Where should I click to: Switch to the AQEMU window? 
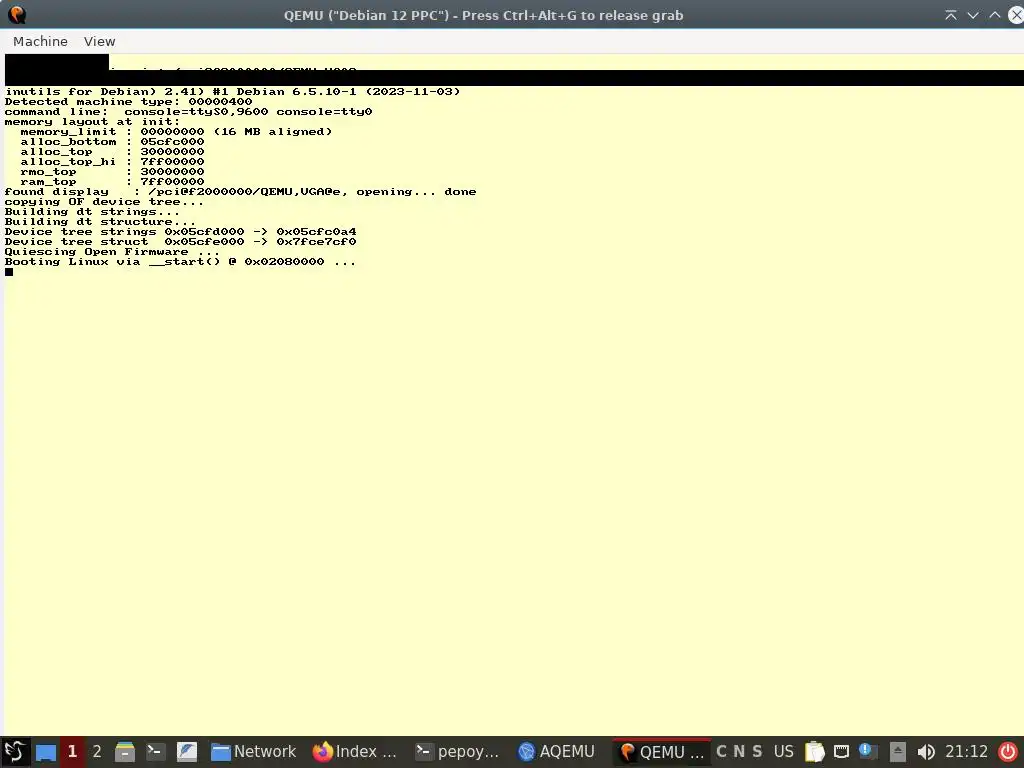(x=556, y=752)
